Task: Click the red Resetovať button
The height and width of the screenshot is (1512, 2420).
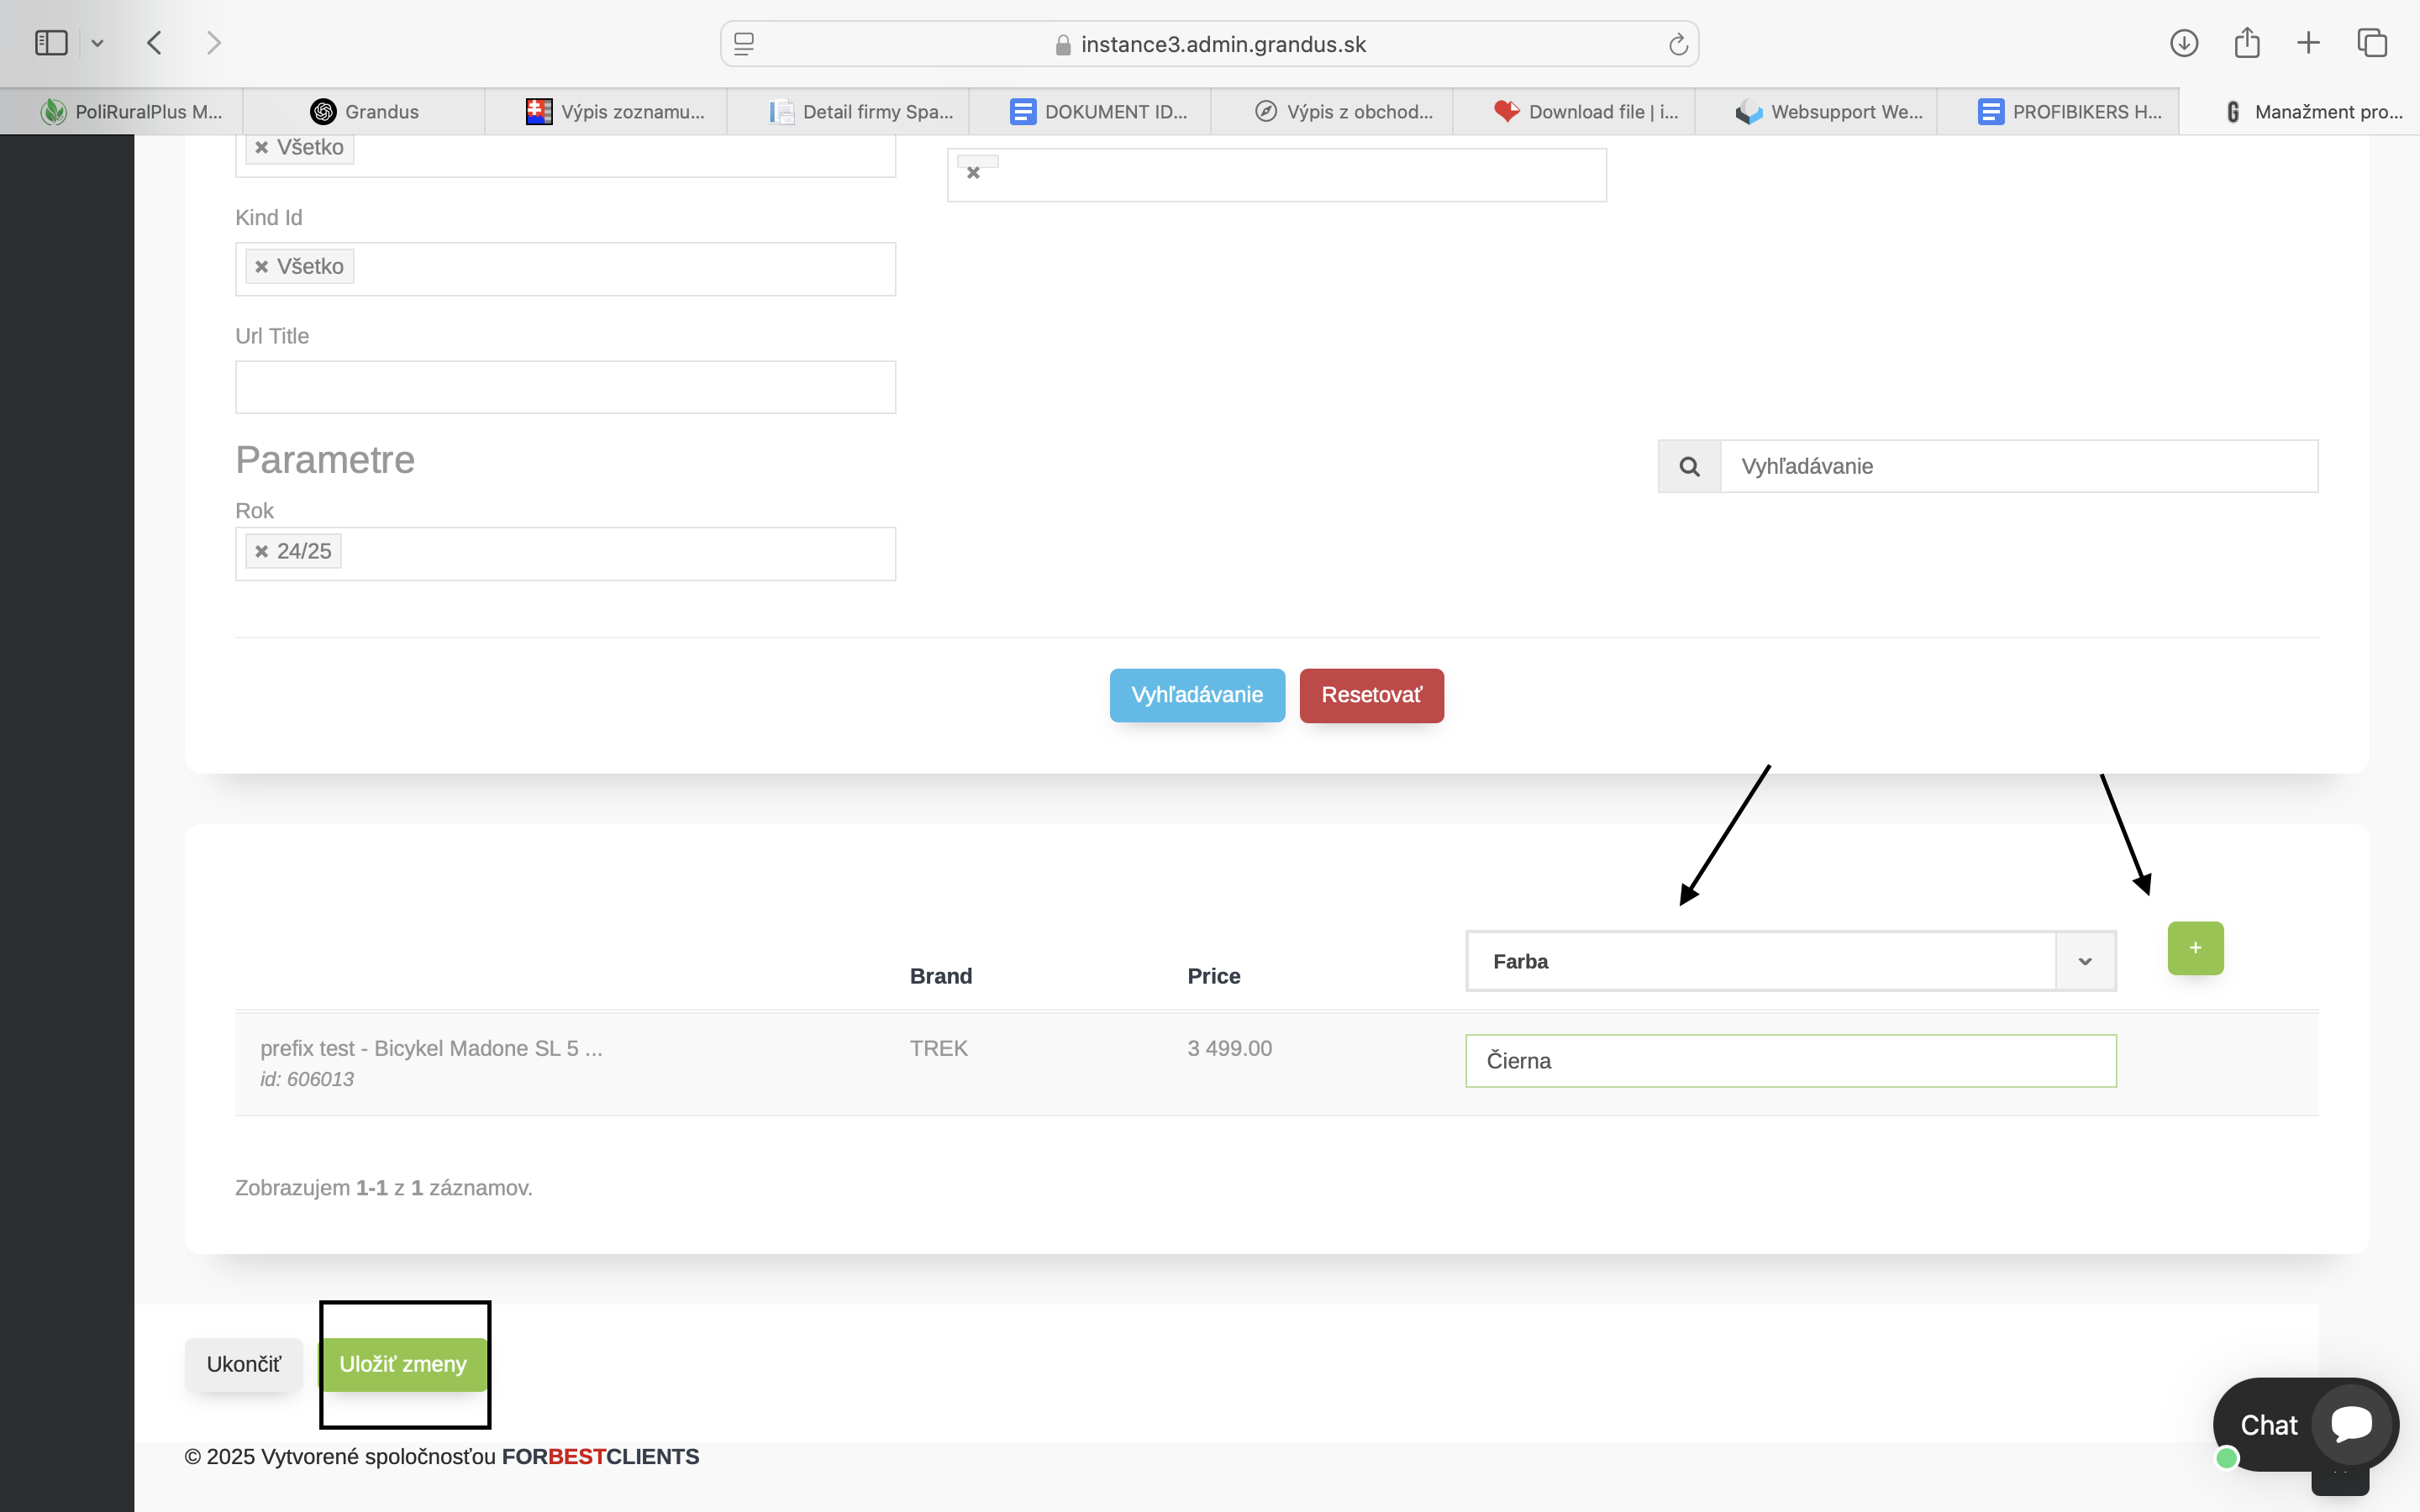Action: pos(1371,695)
